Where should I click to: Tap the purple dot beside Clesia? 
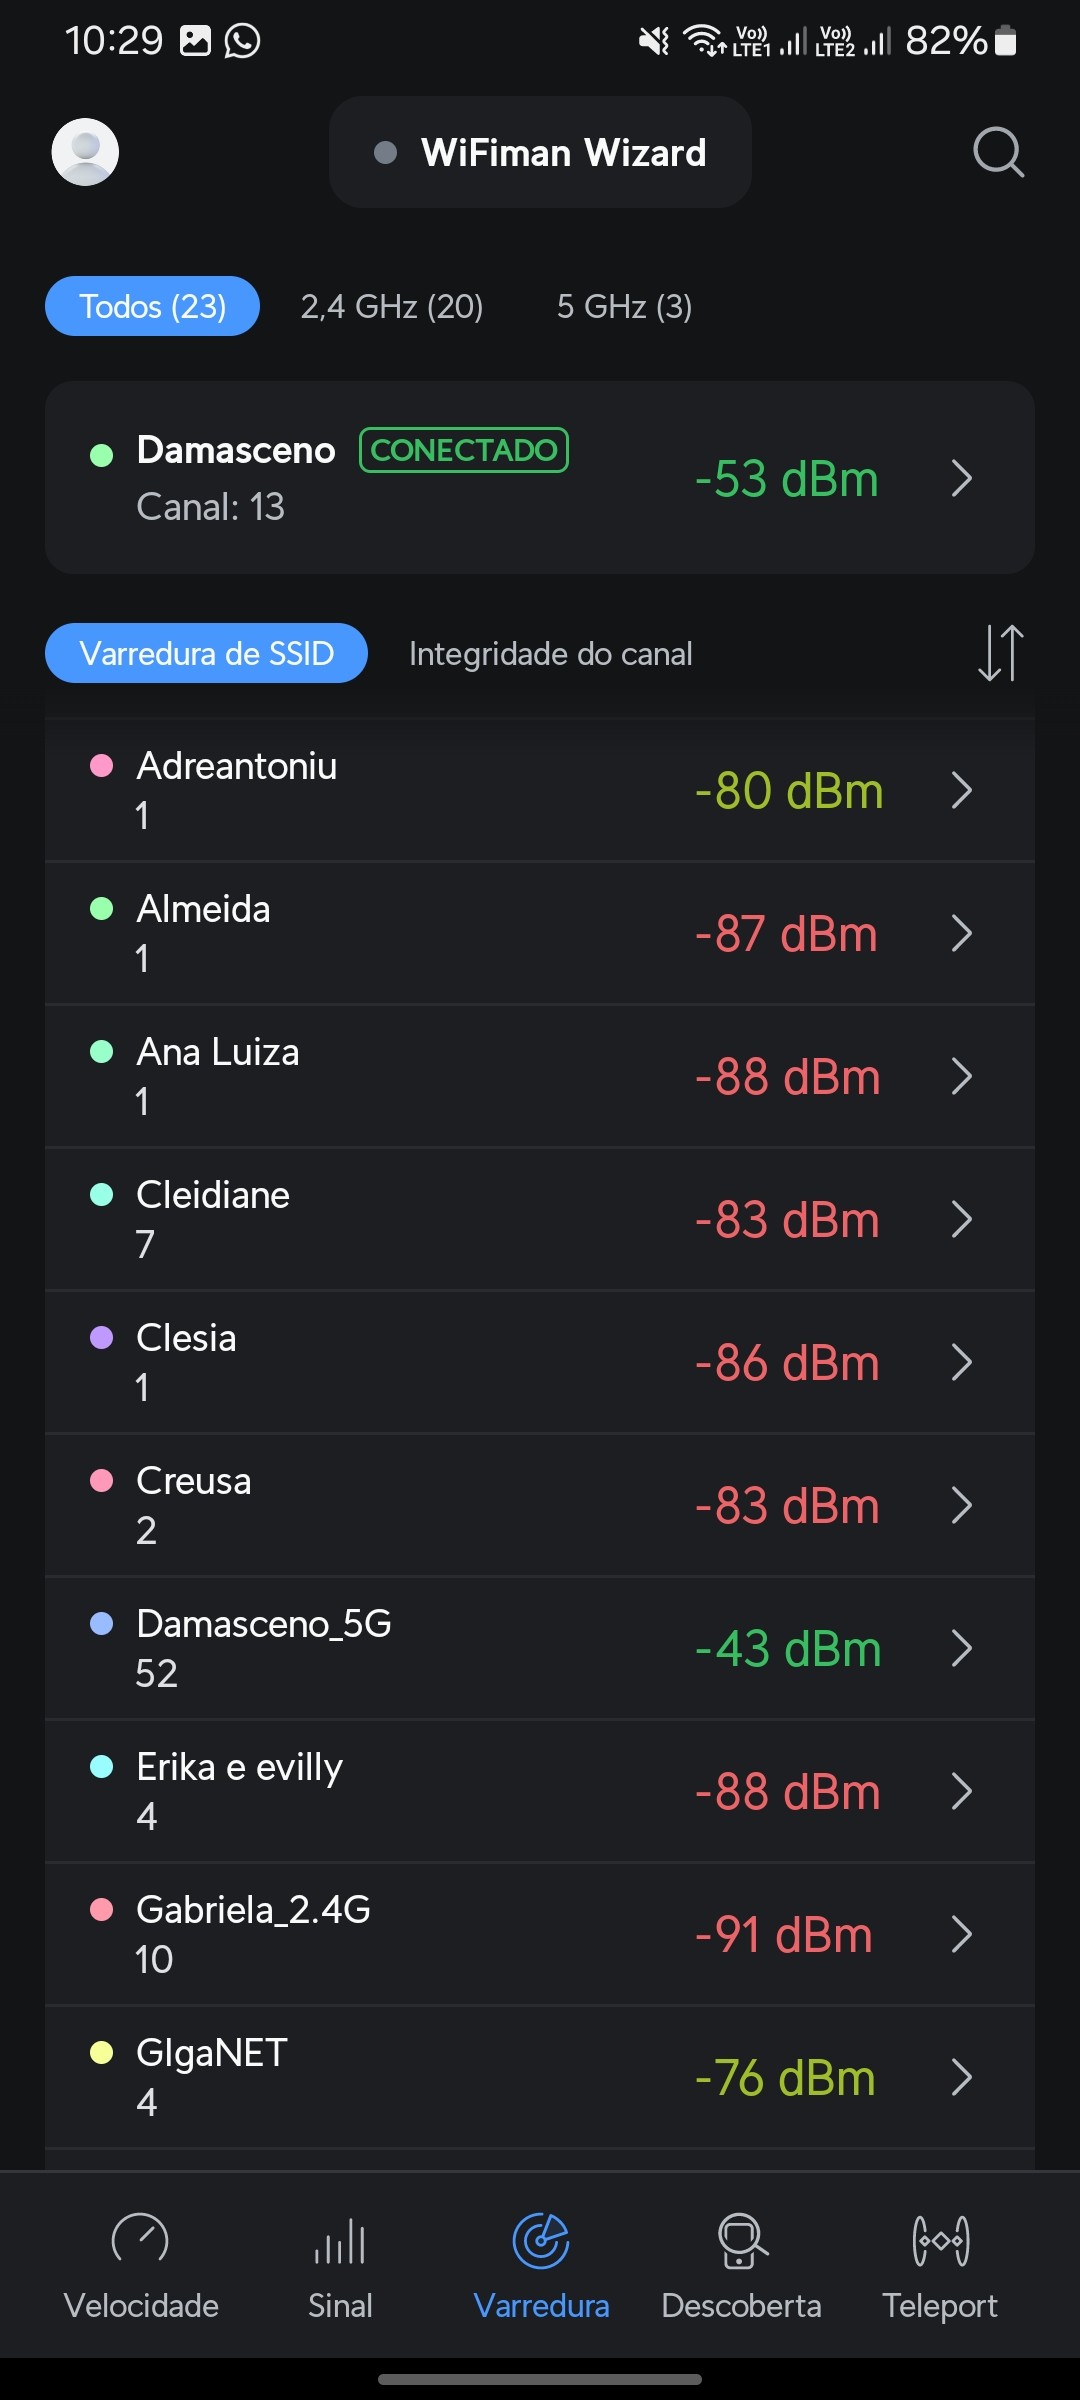coord(102,1338)
